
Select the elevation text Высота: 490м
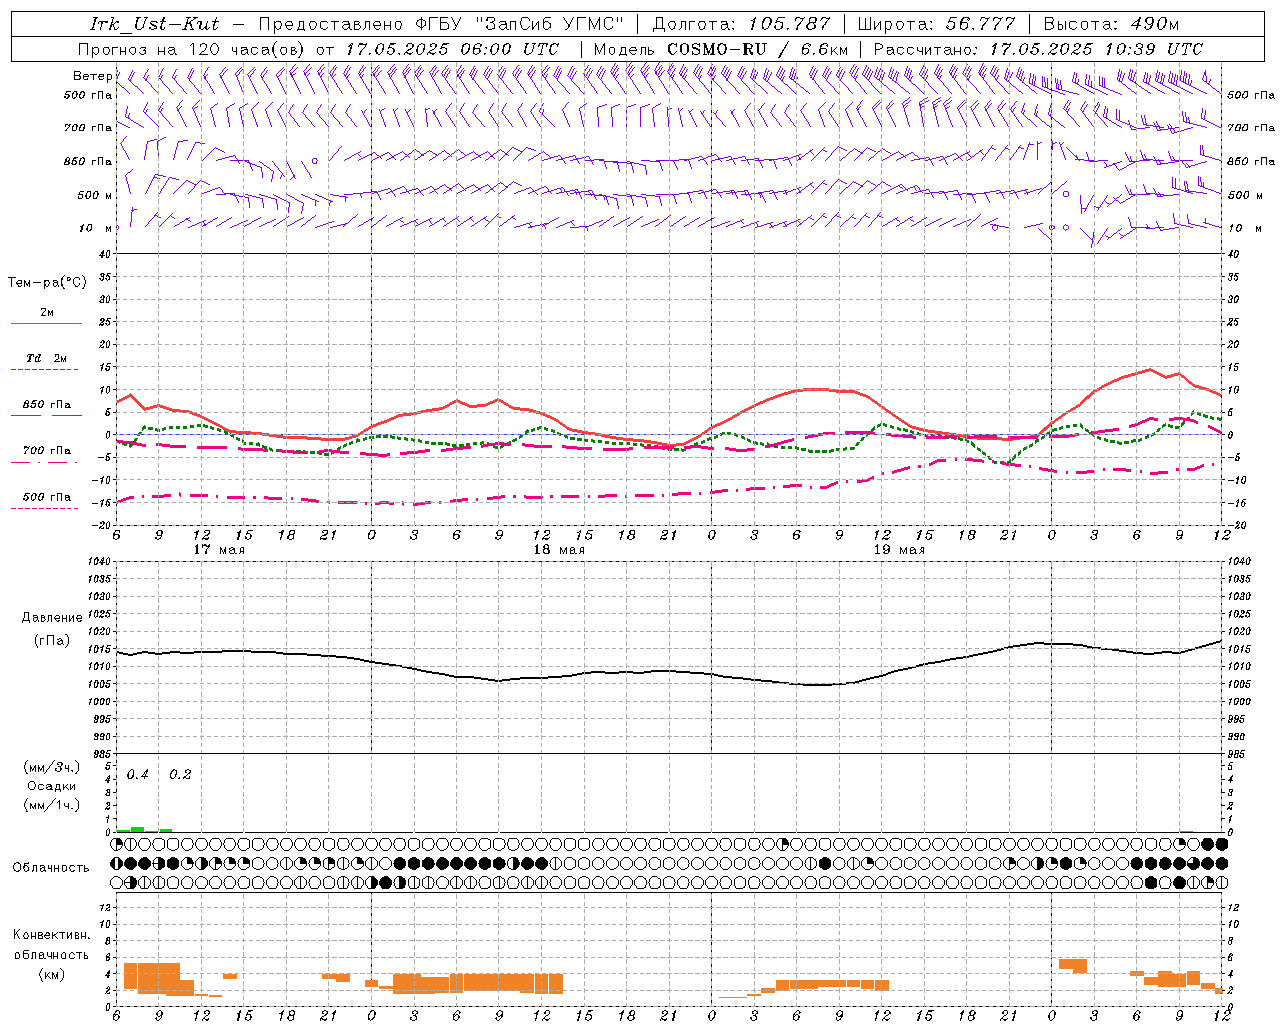click(1111, 24)
